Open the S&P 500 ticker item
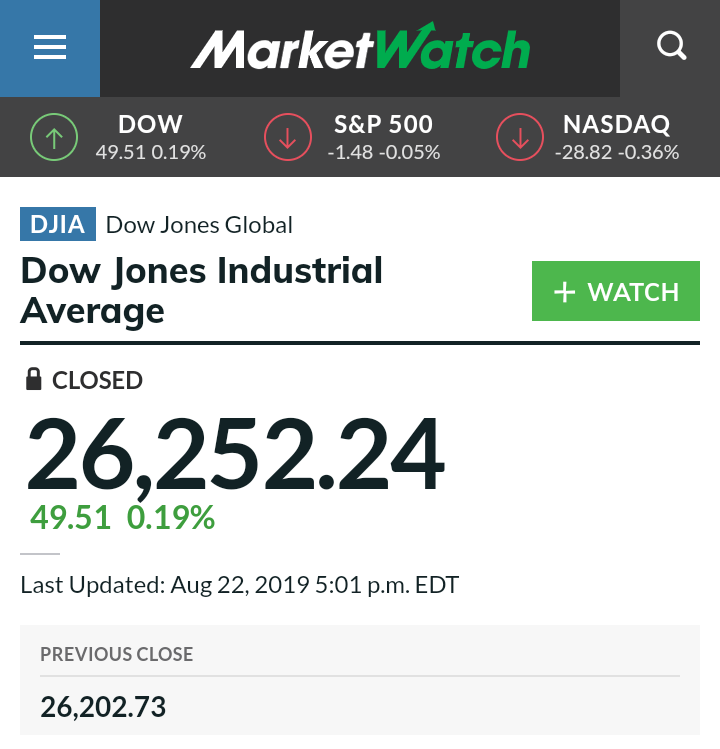The image size is (720, 749). pos(352,137)
